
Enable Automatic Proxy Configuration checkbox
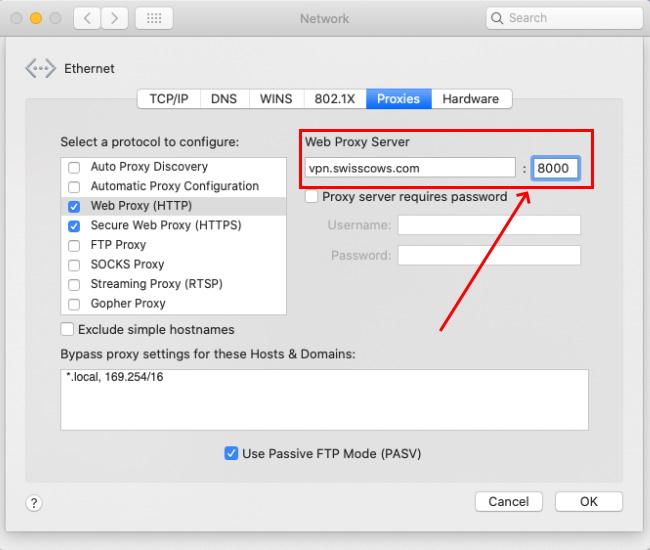[x=74, y=187]
